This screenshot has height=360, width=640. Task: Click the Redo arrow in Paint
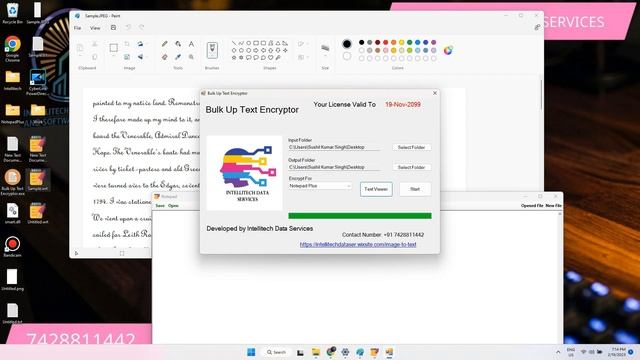point(142,27)
